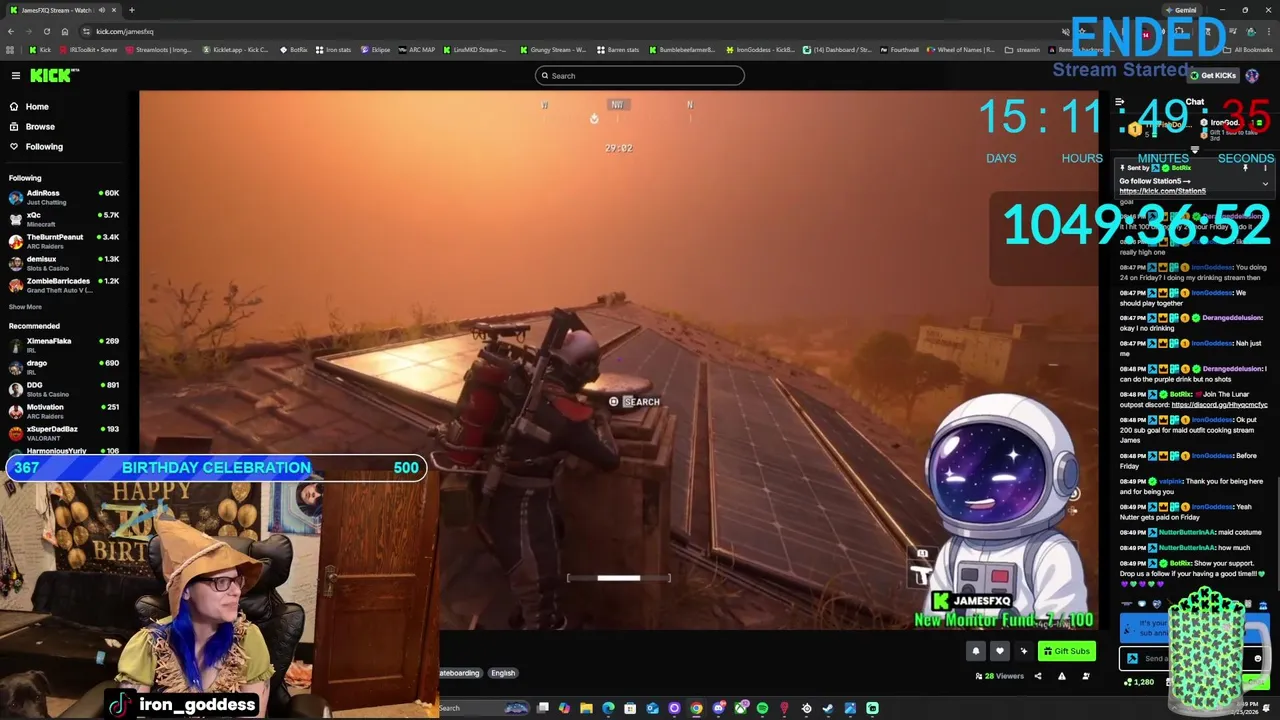Open the ARC MAP bookmark
The width and height of the screenshot is (1280, 720).
417,50
